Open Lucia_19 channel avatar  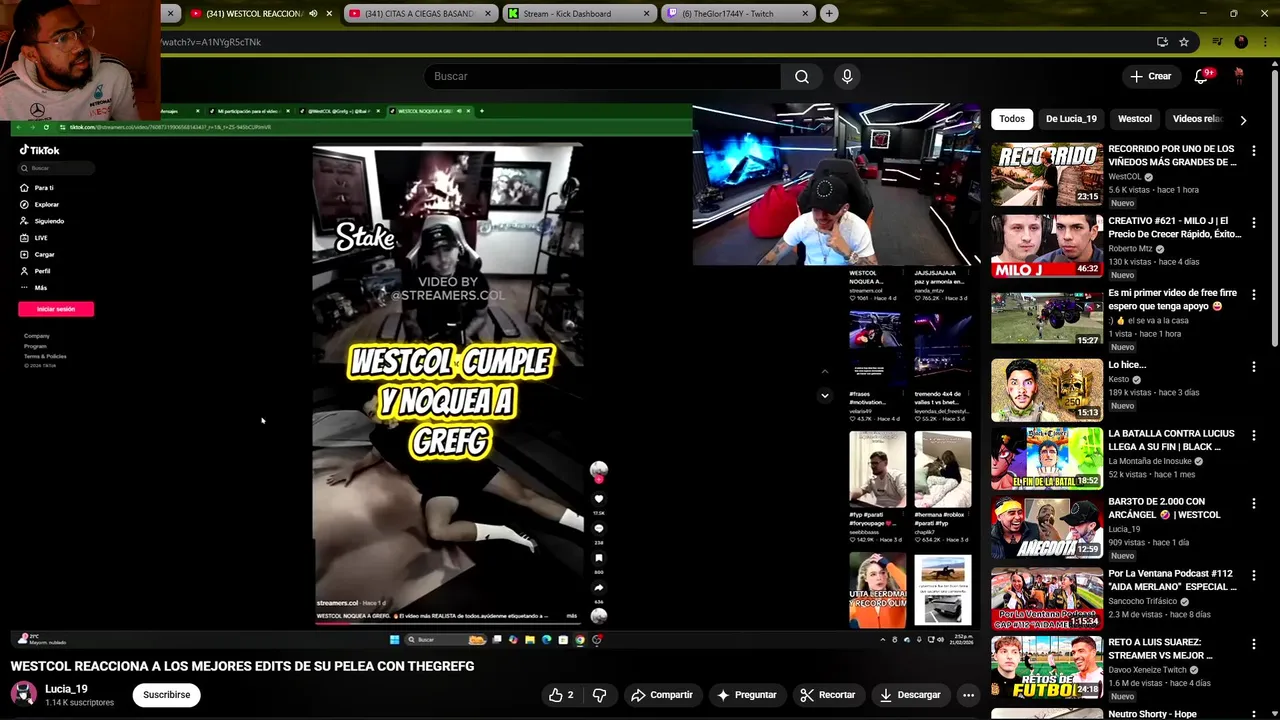click(24, 694)
